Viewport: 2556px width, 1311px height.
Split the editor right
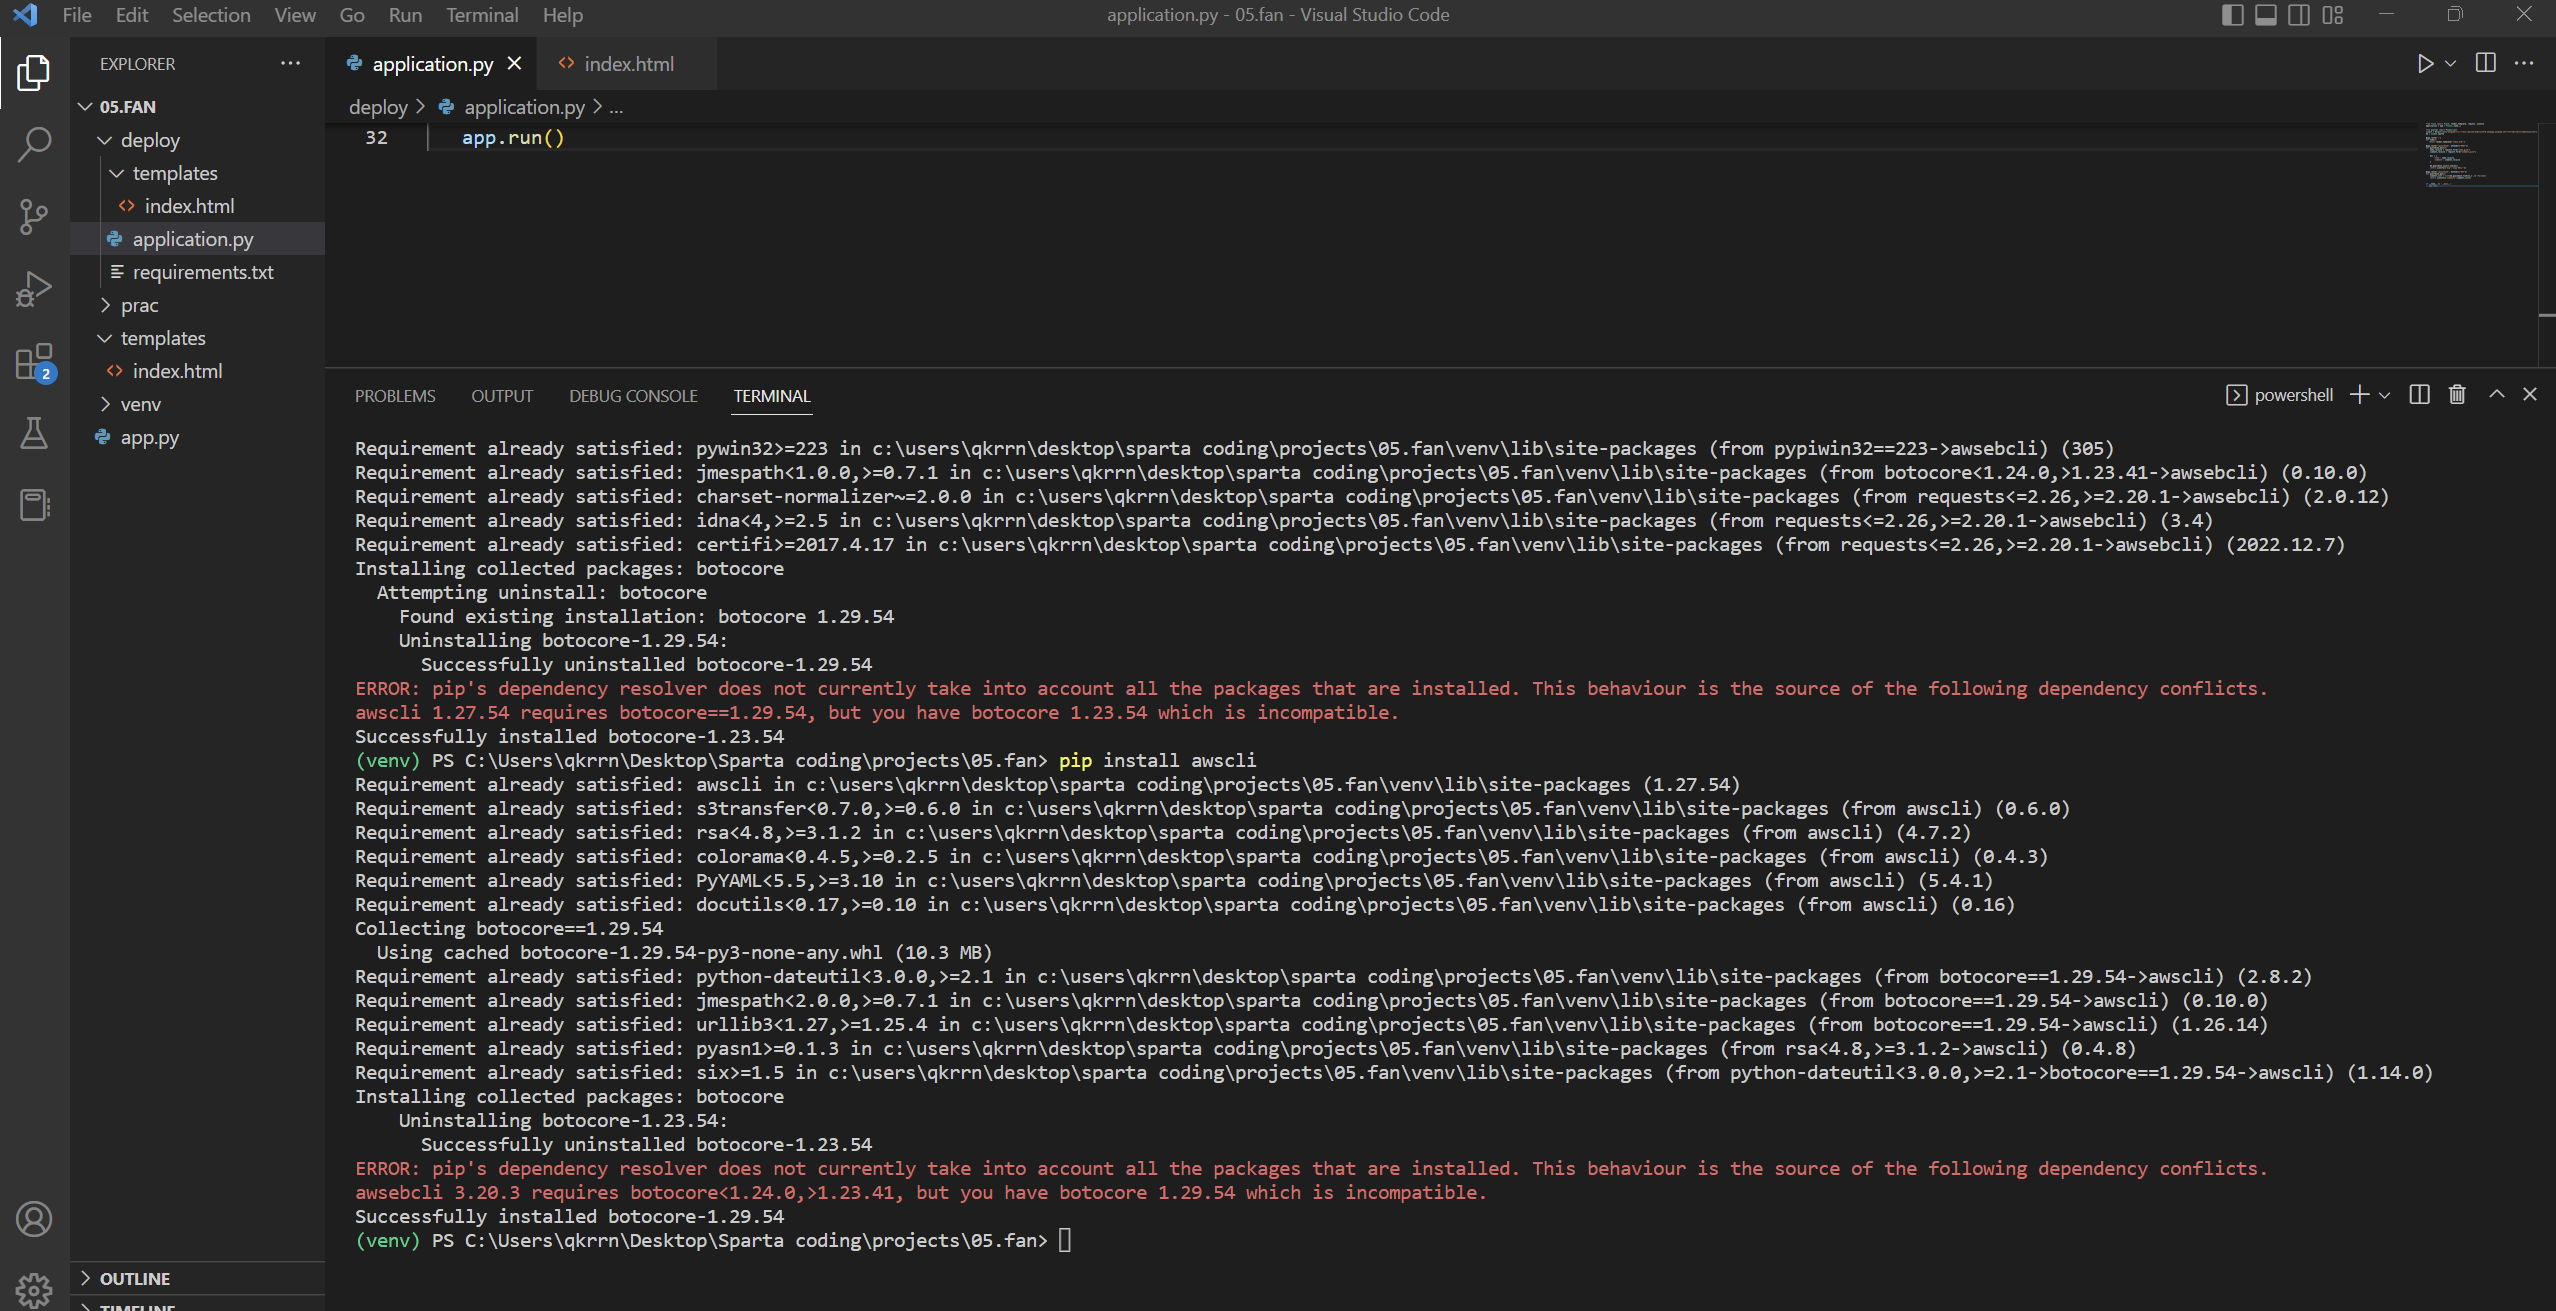pos(2485,63)
